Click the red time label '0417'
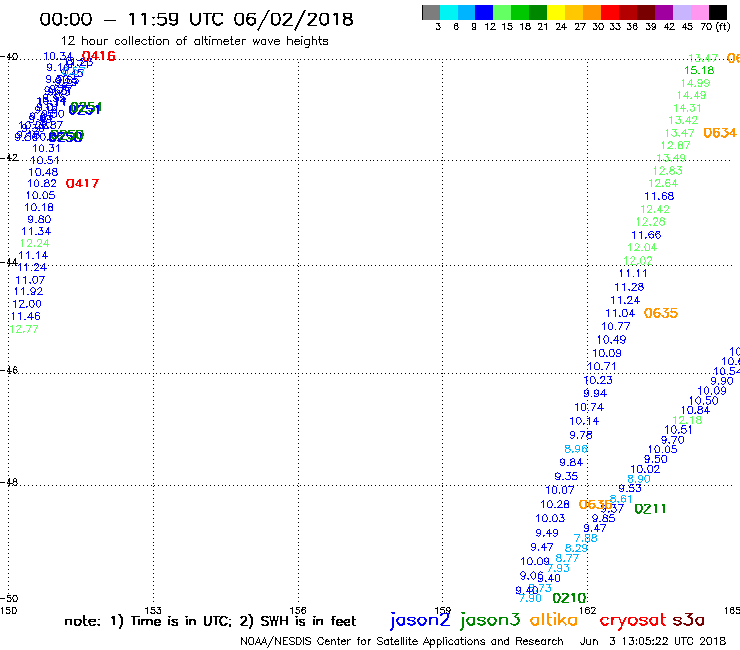The width and height of the screenshot is (740, 650). click(82, 183)
